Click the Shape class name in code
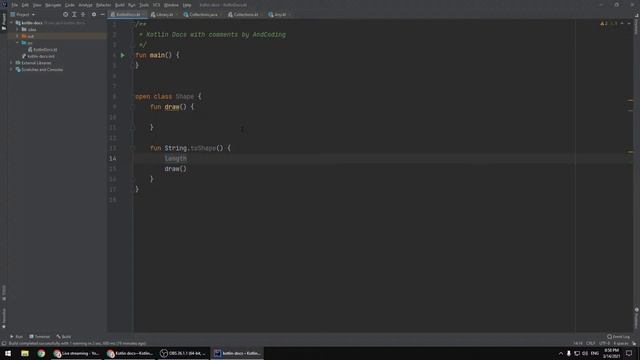 point(184,97)
